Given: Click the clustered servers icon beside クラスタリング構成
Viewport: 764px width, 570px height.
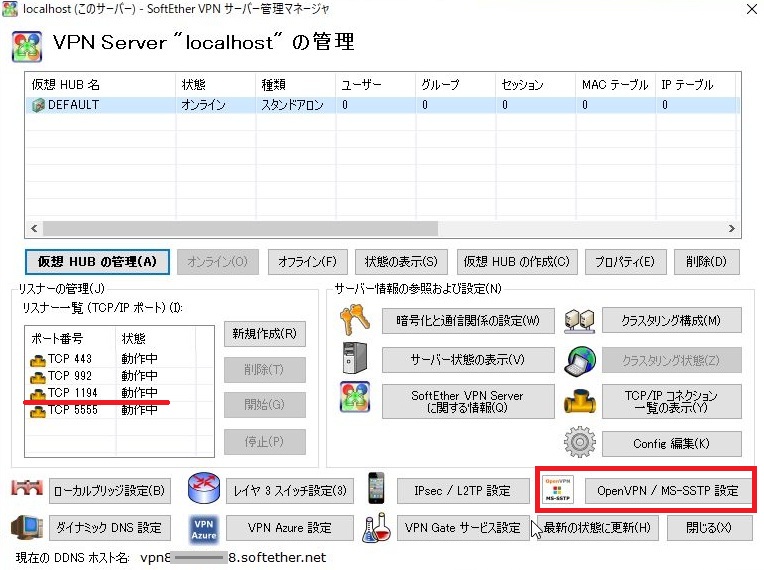Looking at the screenshot, I should coord(579,321).
